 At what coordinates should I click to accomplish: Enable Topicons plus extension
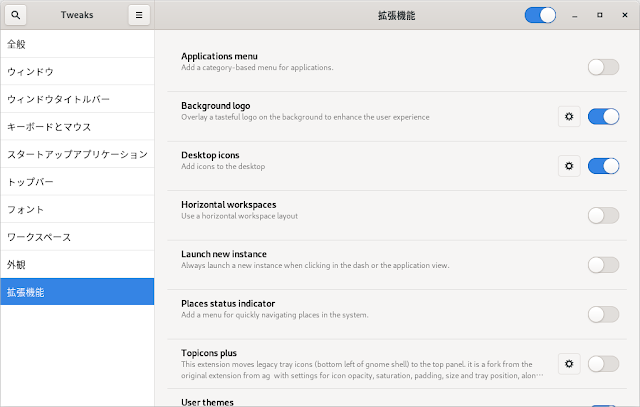(x=603, y=364)
